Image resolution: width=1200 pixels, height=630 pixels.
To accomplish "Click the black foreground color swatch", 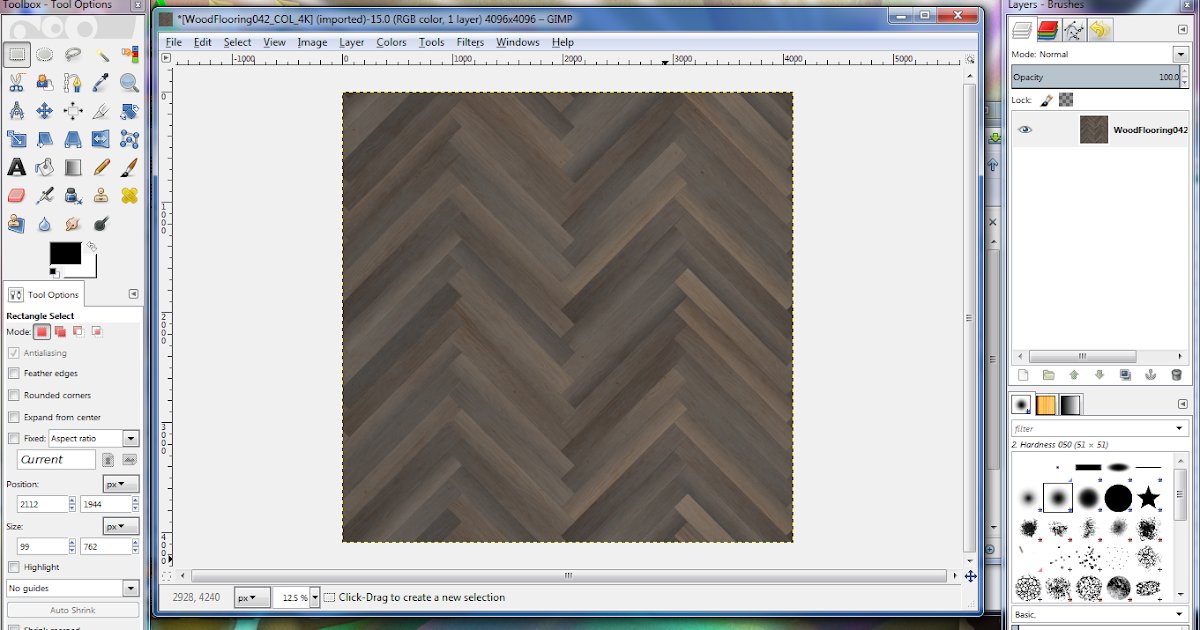I will (x=65, y=253).
